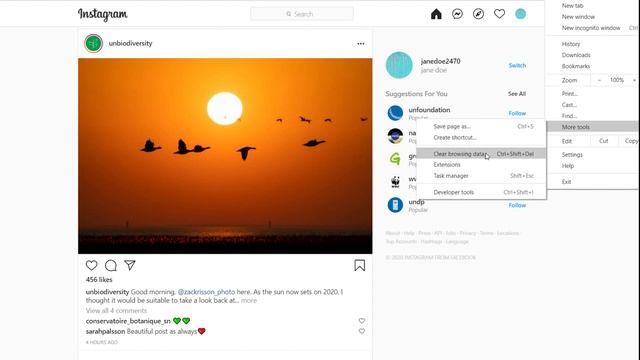Expand More tools submenu
640x360 pixels.
(x=593, y=127)
